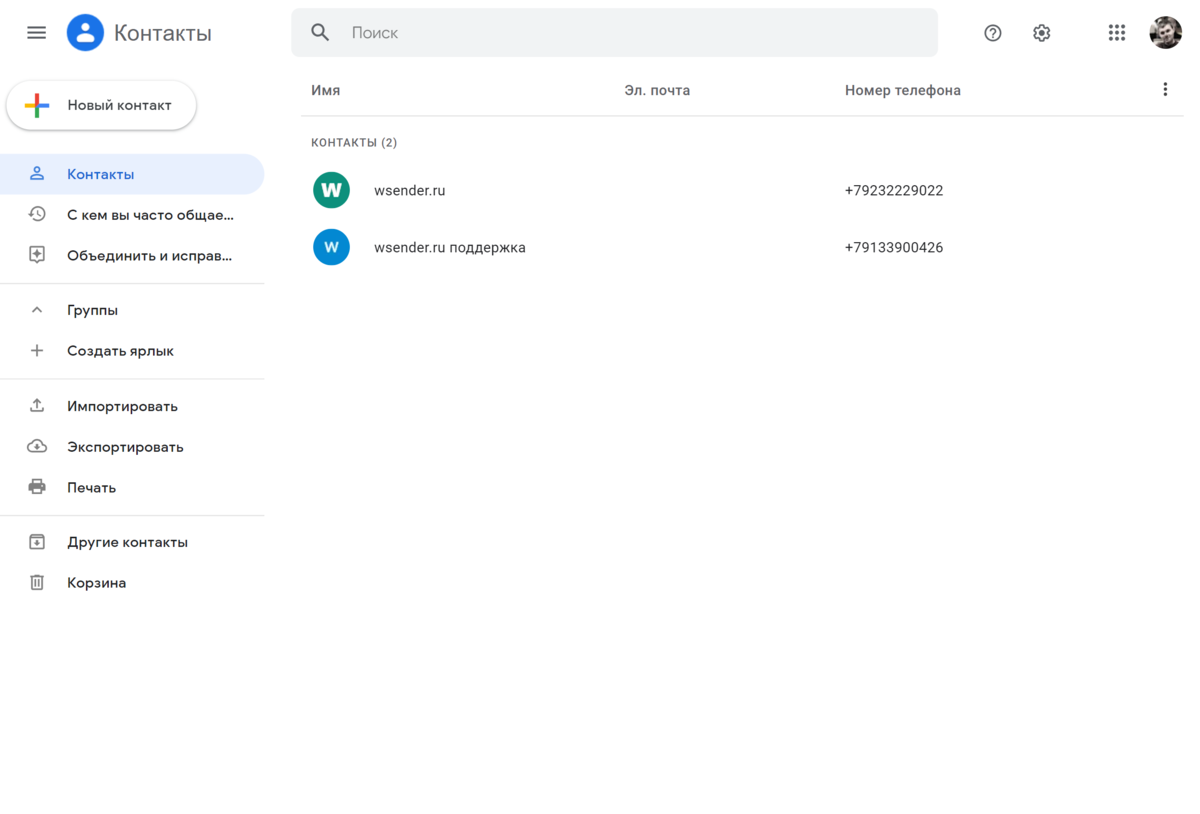
Task: Open С кем вы часто общаетесь
Action: (x=132, y=215)
